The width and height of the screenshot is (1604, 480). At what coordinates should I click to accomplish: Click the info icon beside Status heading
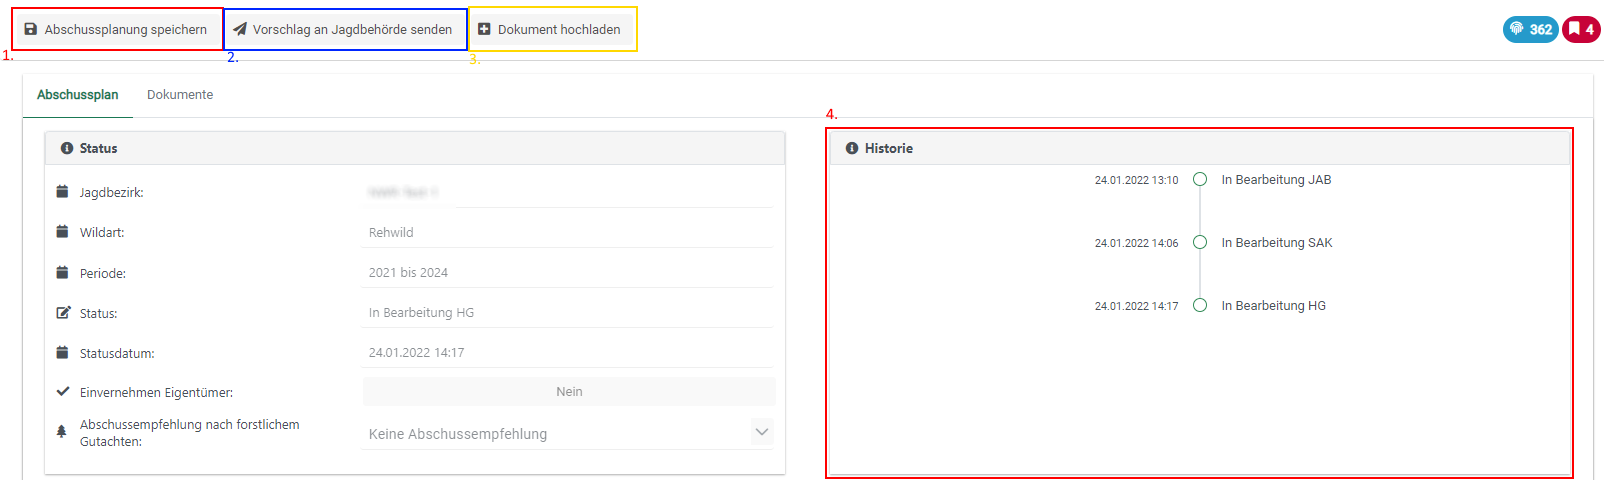[67, 148]
